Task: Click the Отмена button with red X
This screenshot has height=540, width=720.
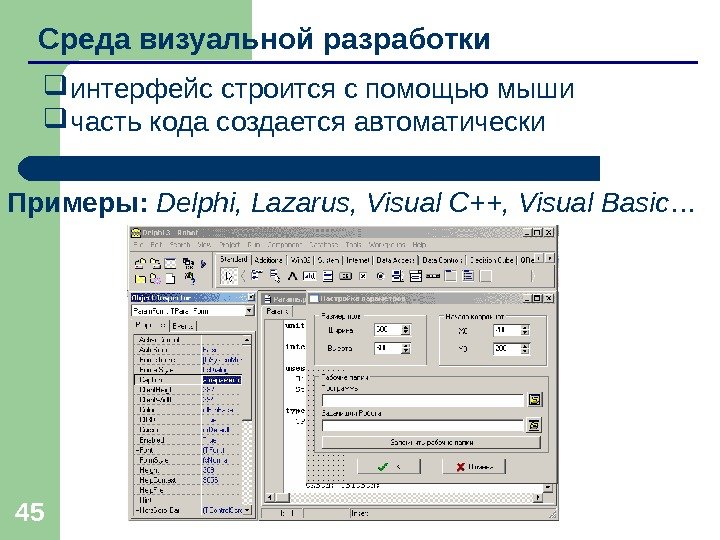Action: point(474,467)
